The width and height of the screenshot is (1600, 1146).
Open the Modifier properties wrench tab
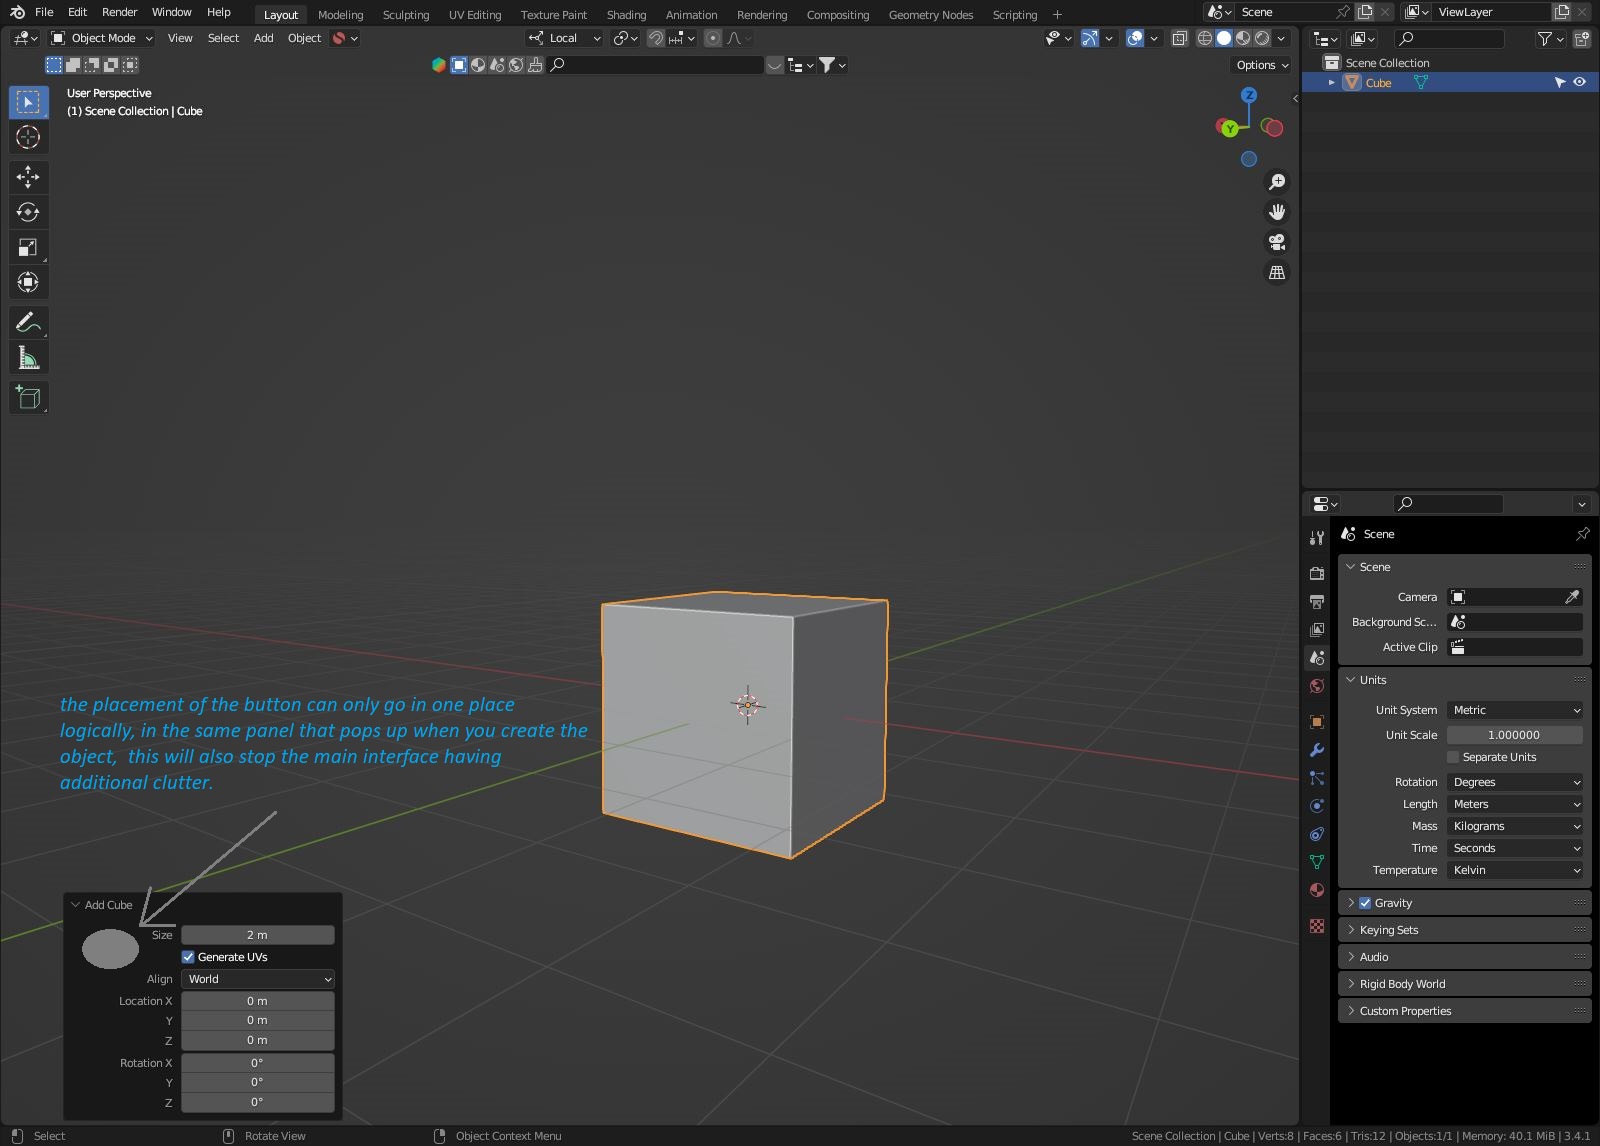1317,750
